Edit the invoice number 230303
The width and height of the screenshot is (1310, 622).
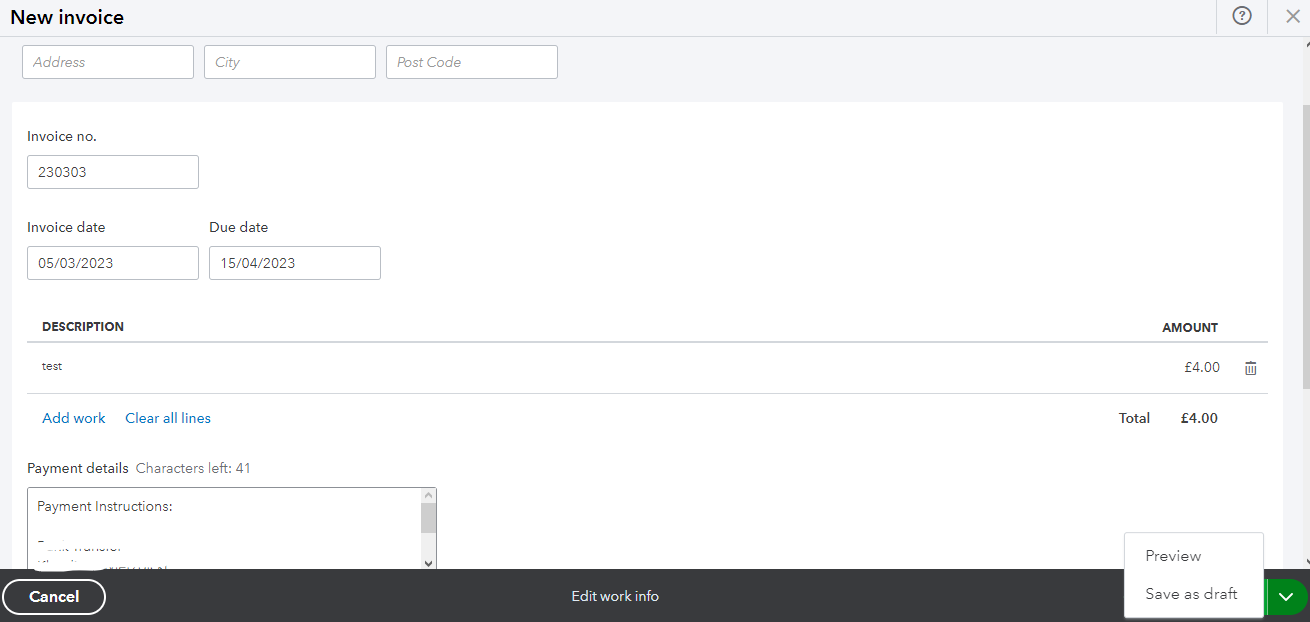pyautogui.click(x=112, y=171)
